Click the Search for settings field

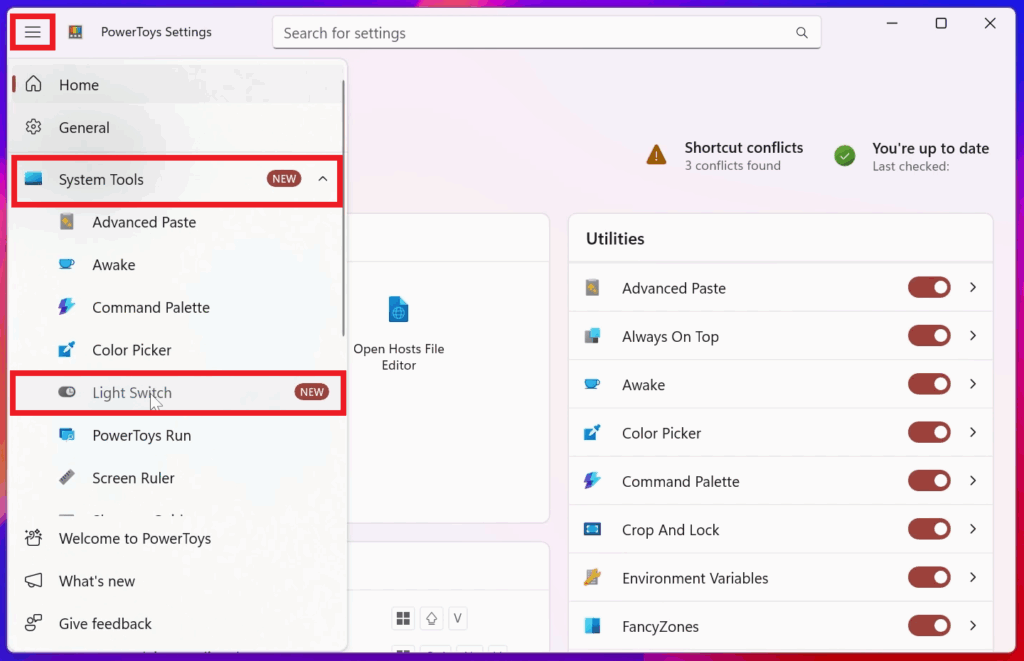tap(535, 33)
